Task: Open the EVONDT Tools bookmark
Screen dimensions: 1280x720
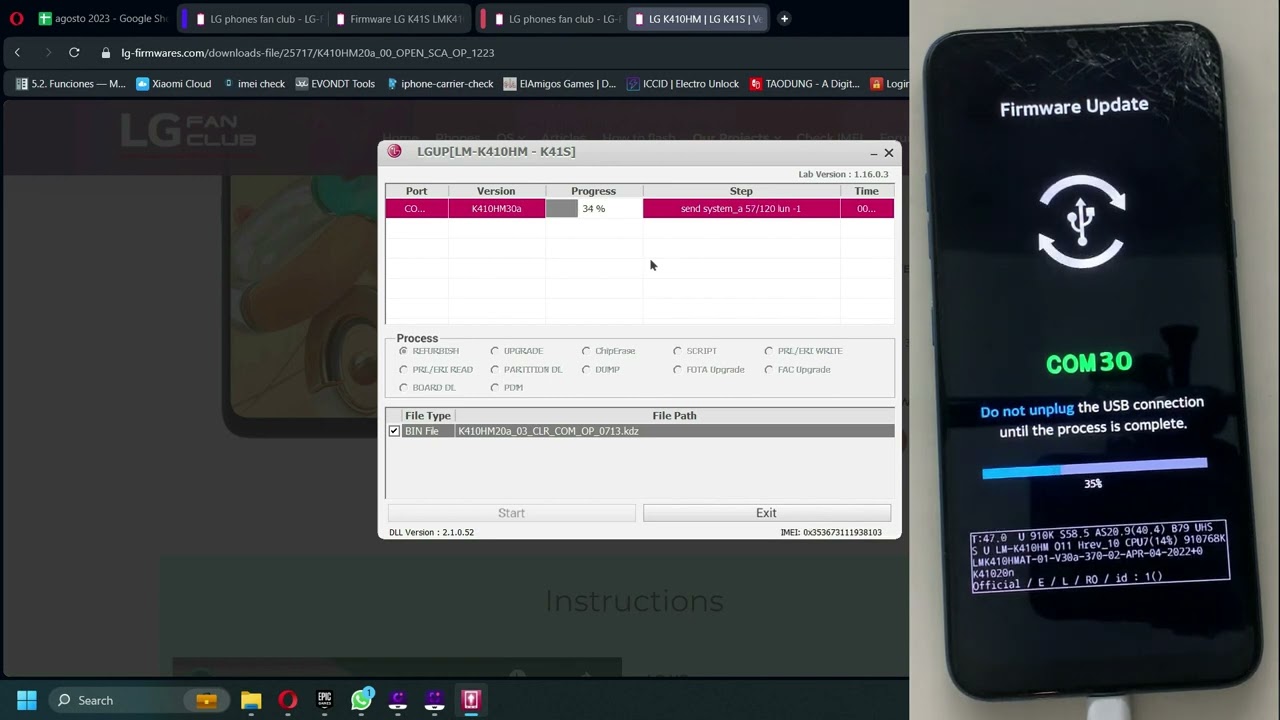Action: pyautogui.click(x=335, y=84)
